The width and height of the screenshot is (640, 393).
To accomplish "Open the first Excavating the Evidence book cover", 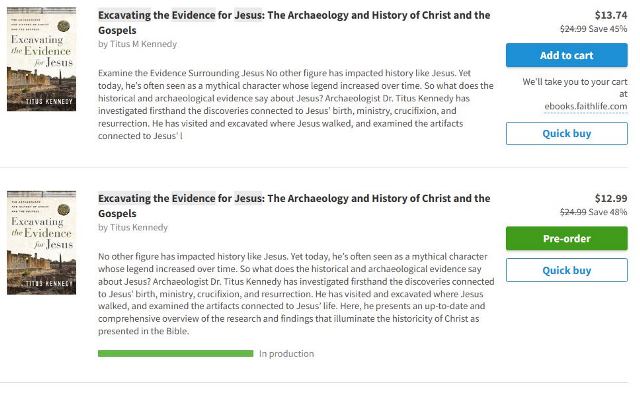I will click(41, 59).
